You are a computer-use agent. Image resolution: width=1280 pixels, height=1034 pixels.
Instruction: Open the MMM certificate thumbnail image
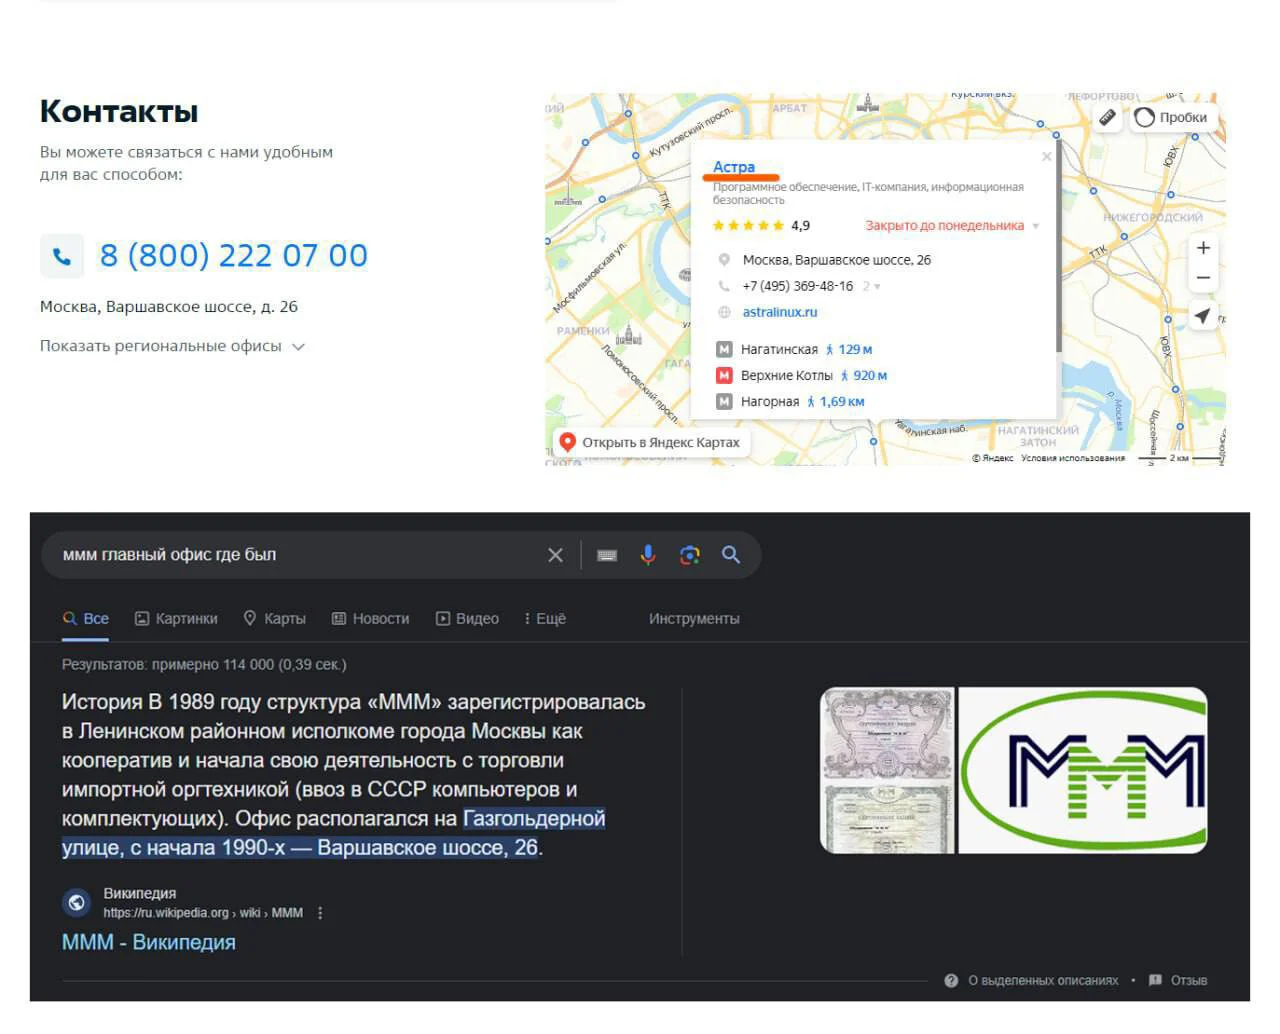coord(887,770)
